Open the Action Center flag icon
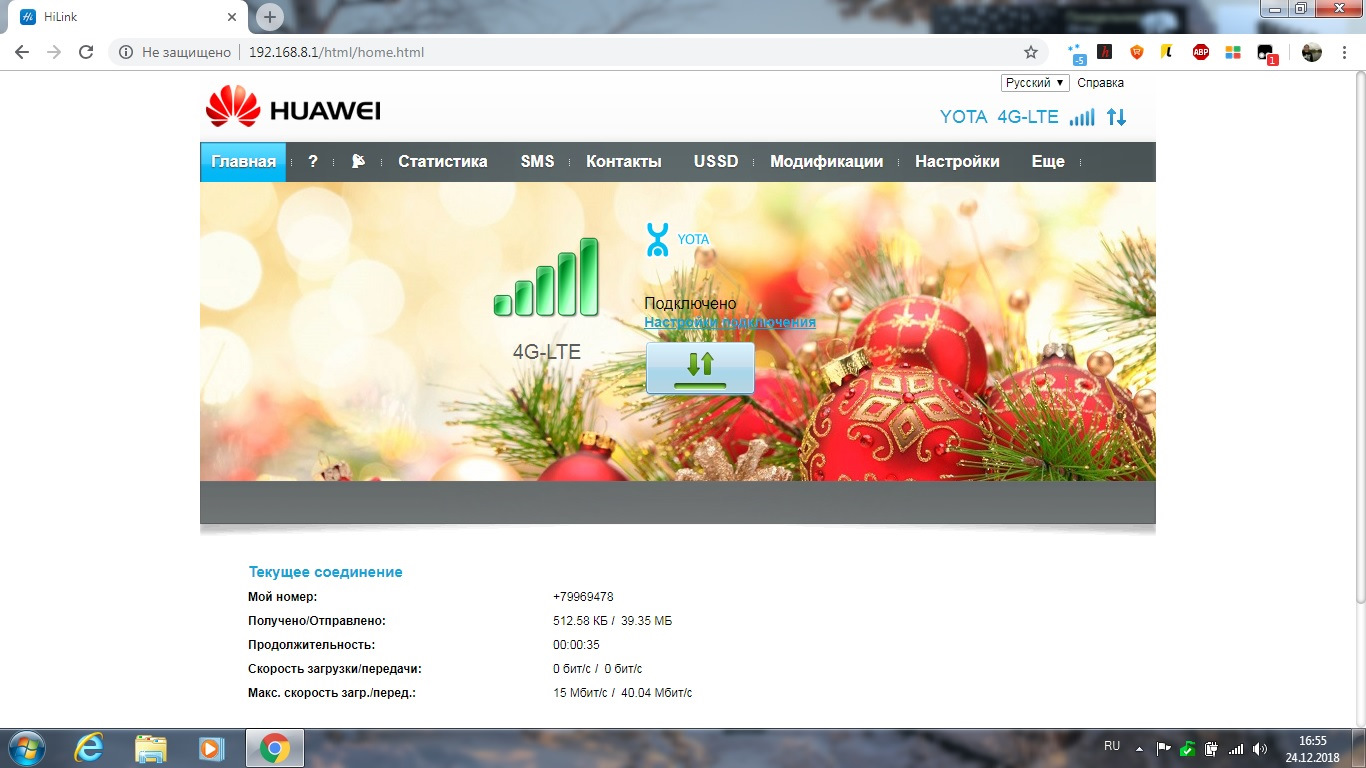This screenshot has height=768, width=1366. [1163, 748]
